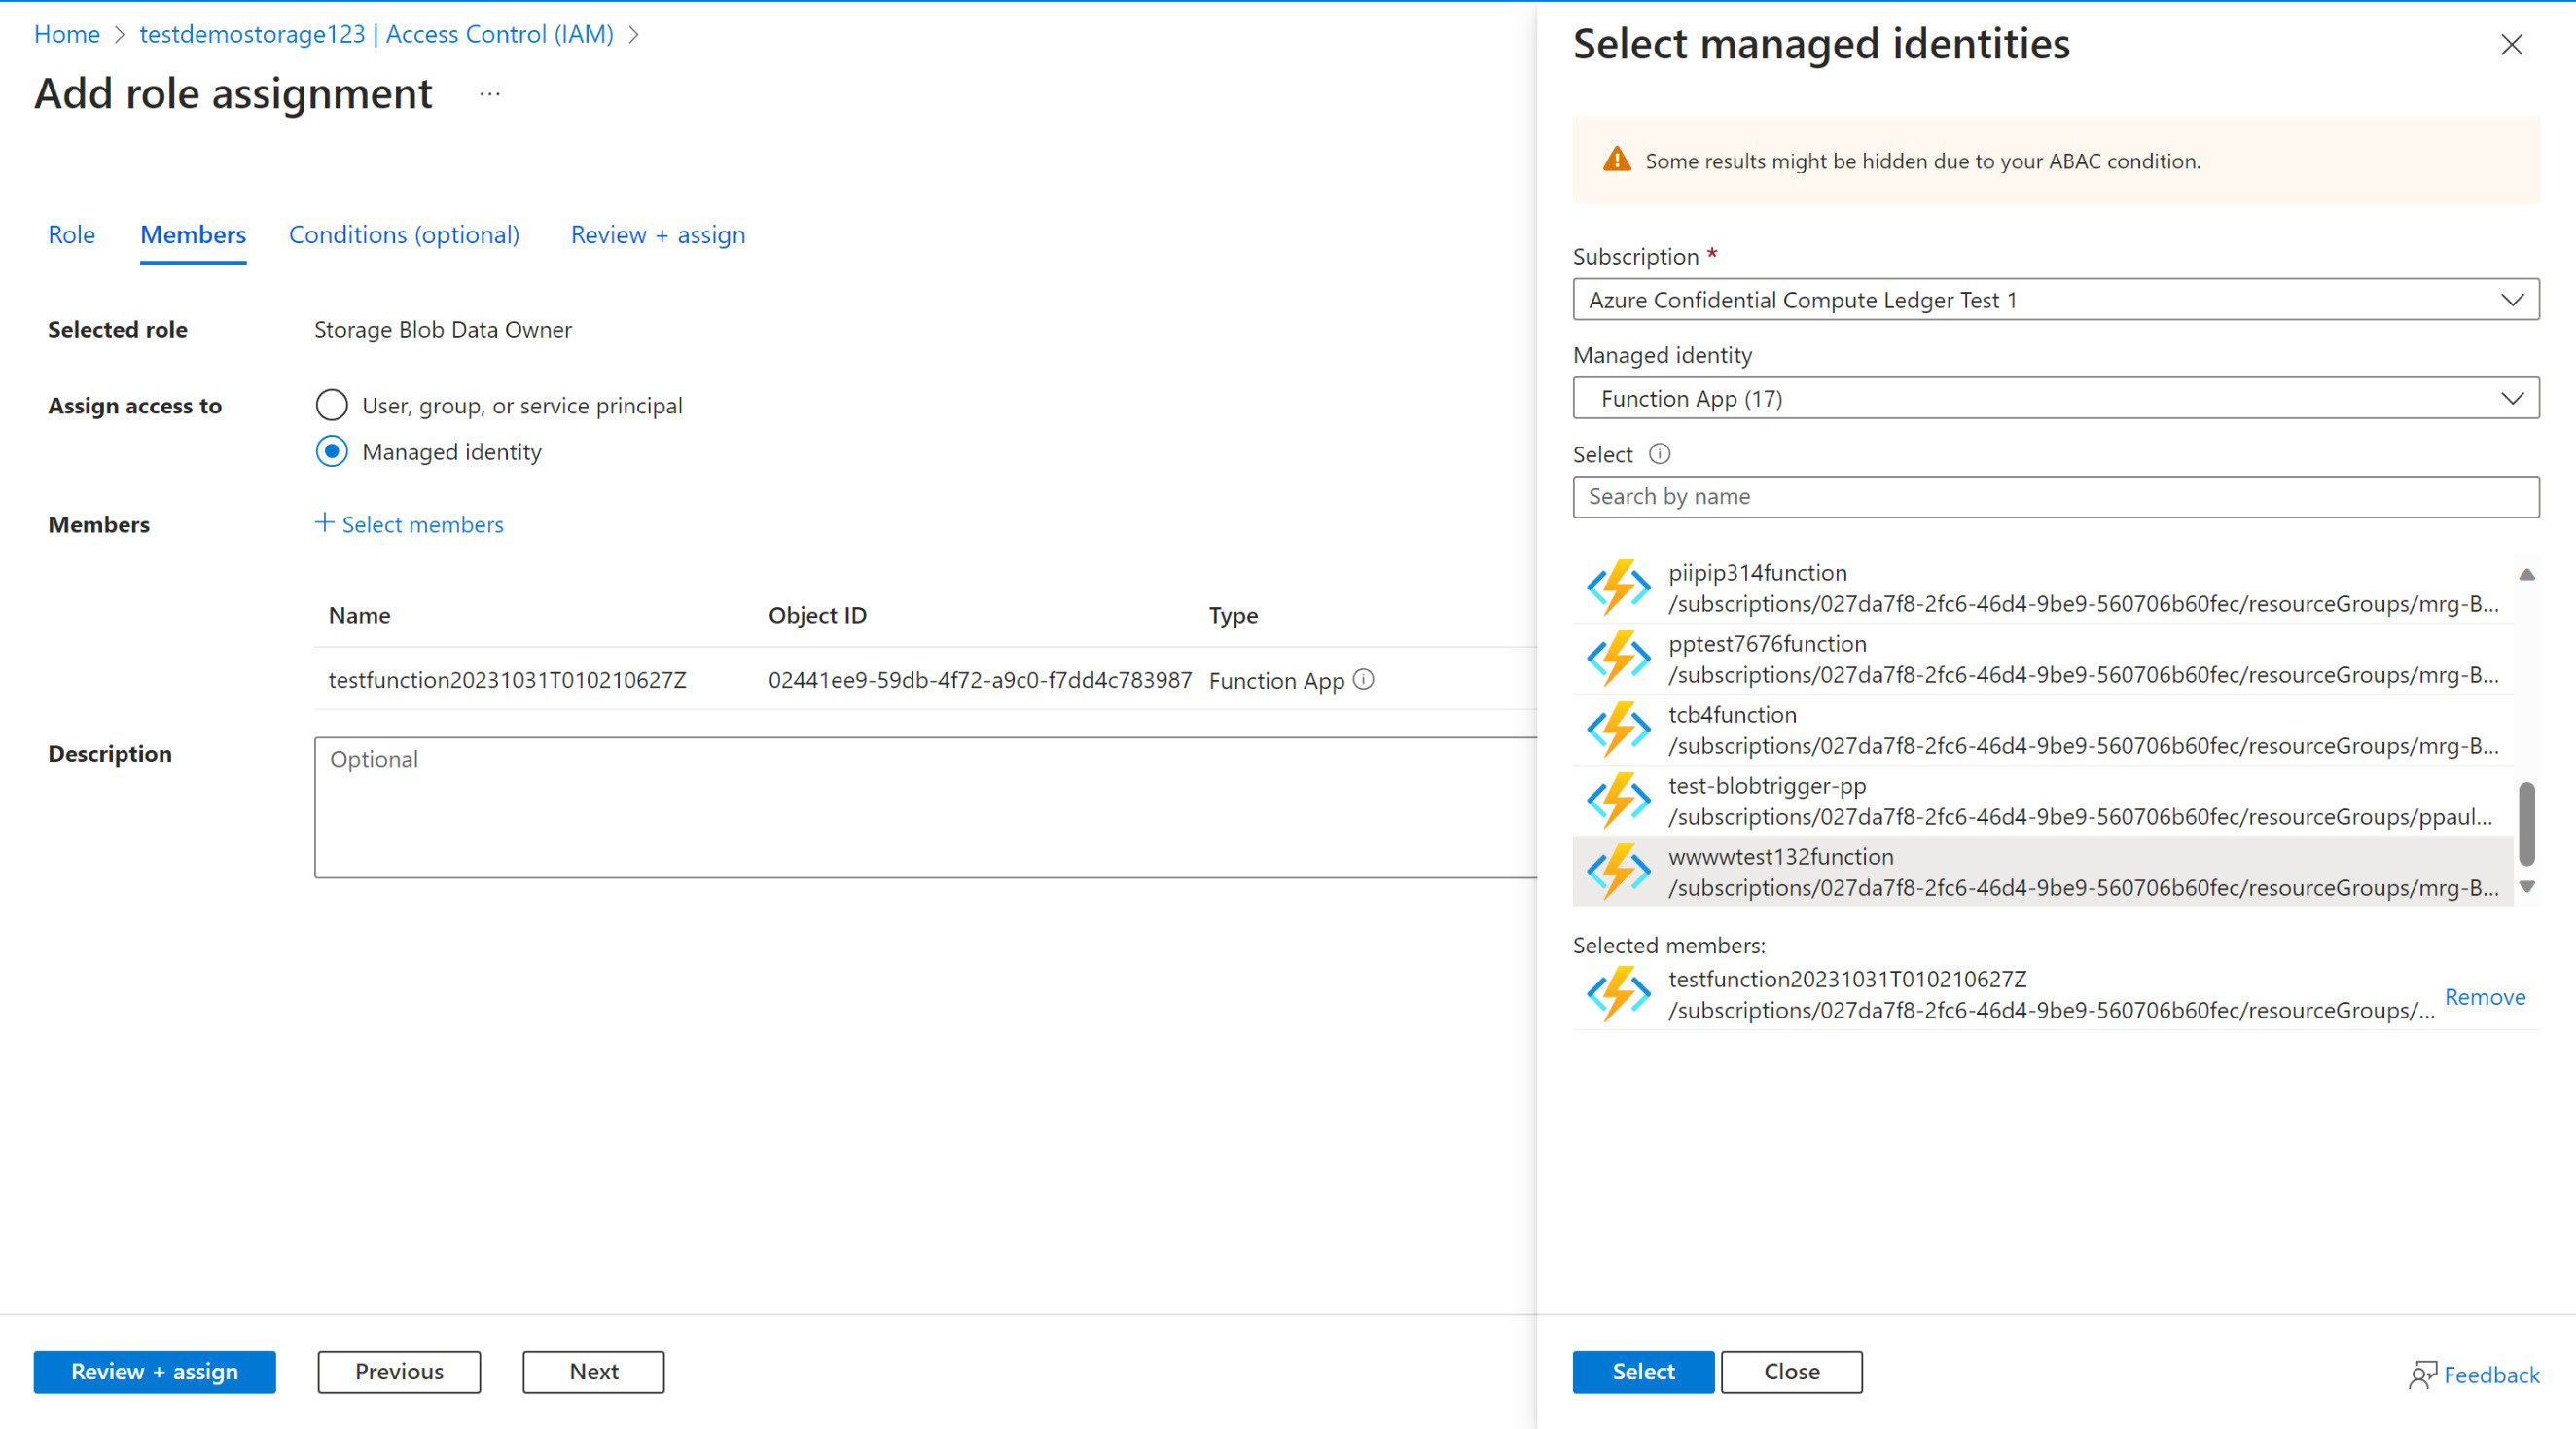
Task: Toggle the Members tab selection
Action: tap(192, 232)
